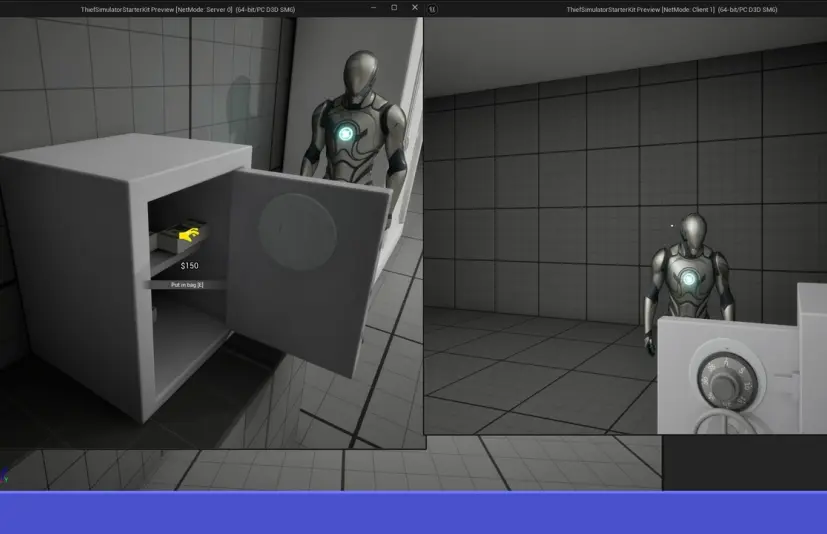This screenshot has height=534, width=827.
Task: Click the glowing chest light of Server view robot
Action: (x=346, y=134)
